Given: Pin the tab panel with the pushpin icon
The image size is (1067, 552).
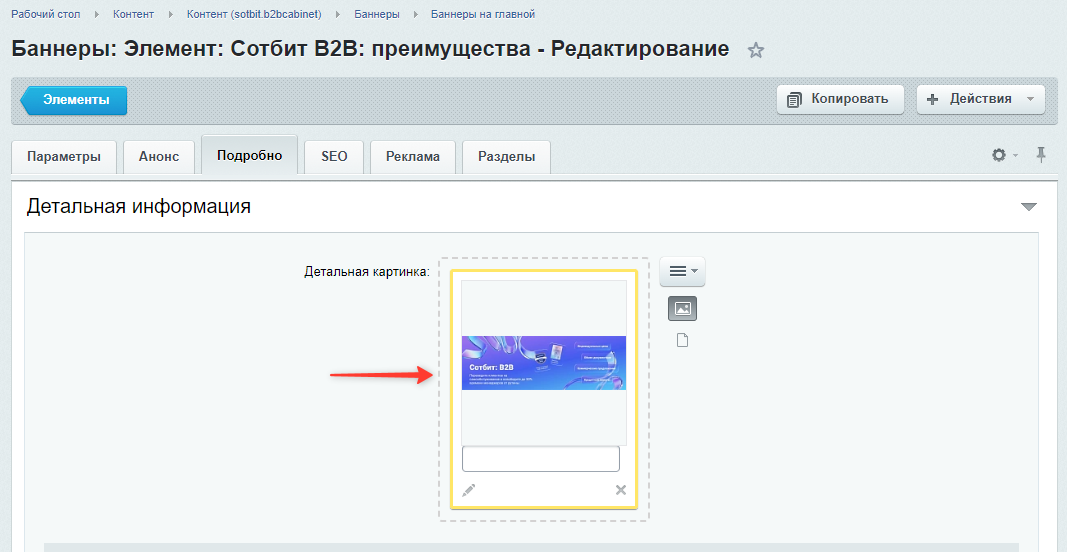Looking at the screenshot, I should point(1040,155).
